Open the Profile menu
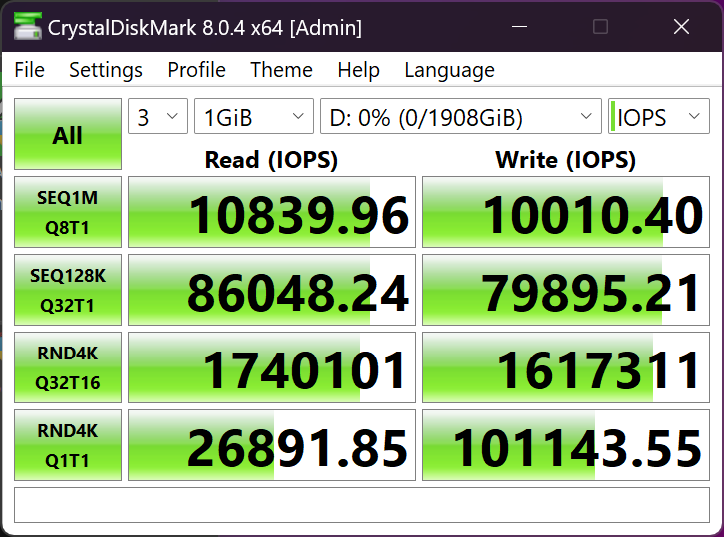Viewport: 724px width, 537px height. tap(196, 70)
